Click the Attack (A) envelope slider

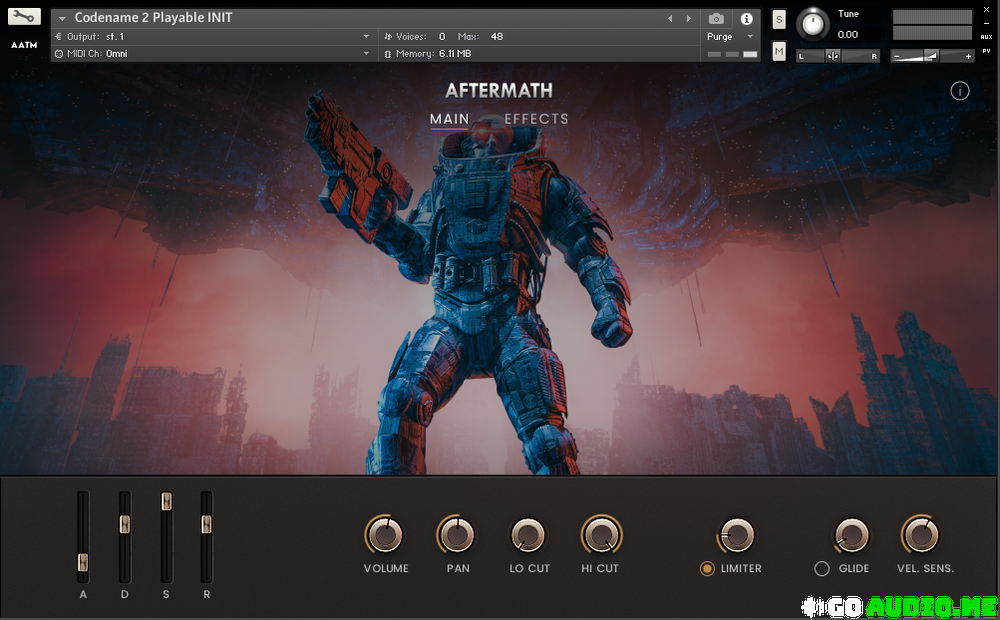pos(83,563)
